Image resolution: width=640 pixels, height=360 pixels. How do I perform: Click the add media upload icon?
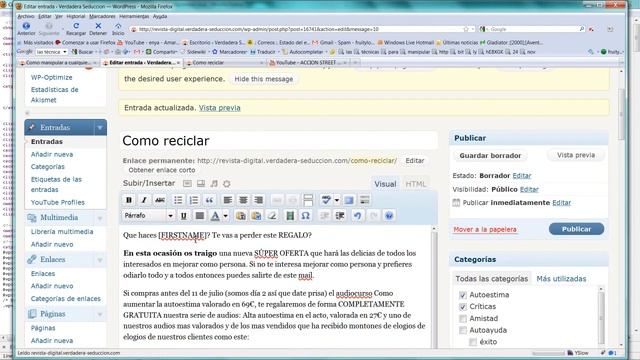click(227, 184)
